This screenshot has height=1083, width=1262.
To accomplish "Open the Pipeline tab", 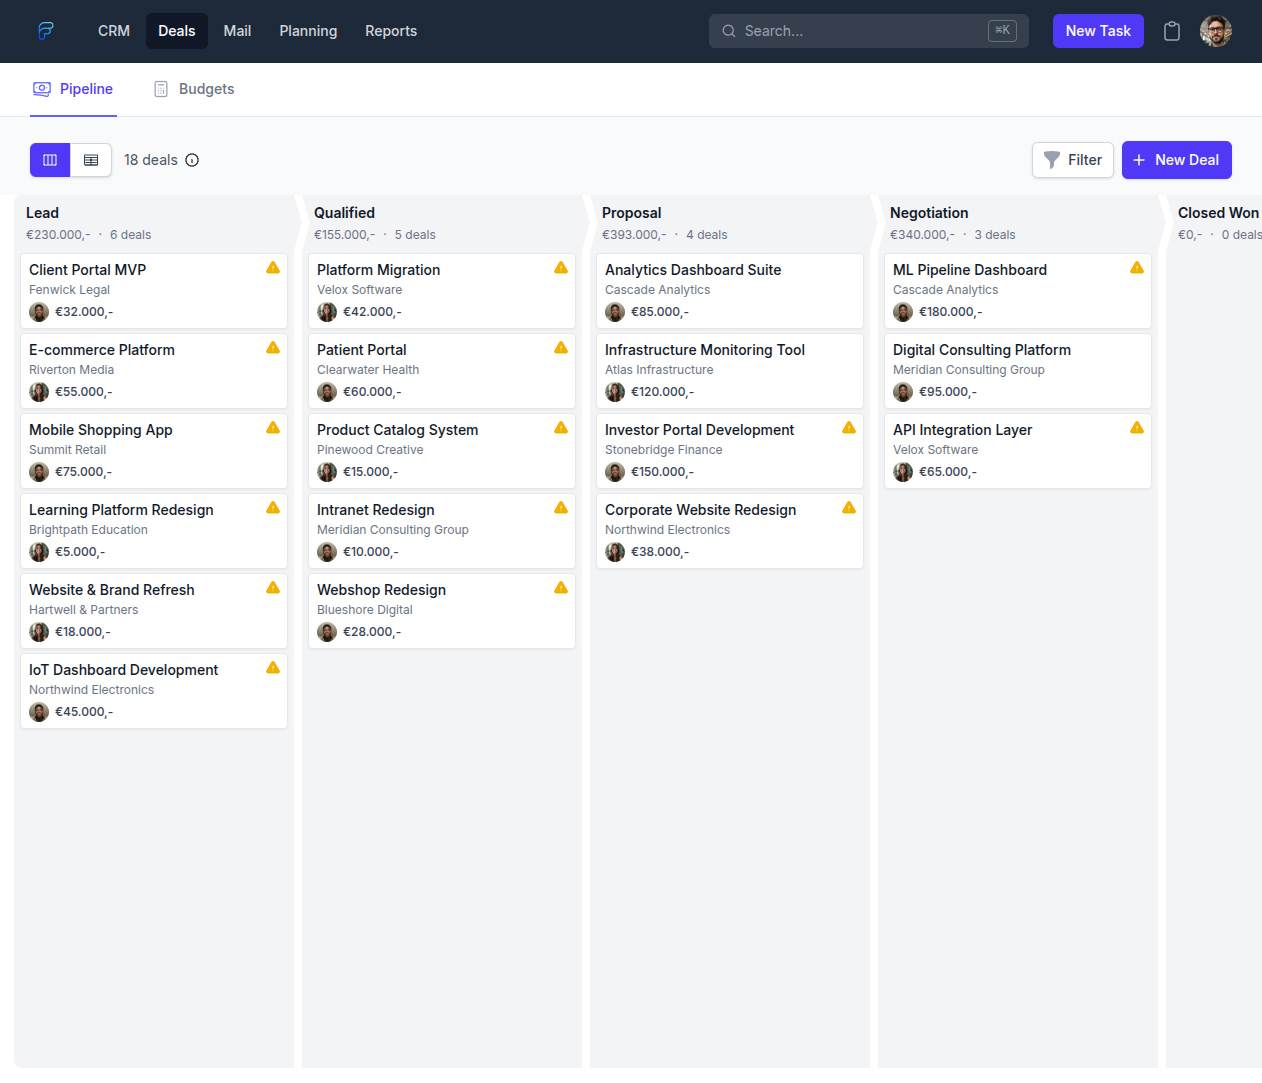I will pos(73,89).
